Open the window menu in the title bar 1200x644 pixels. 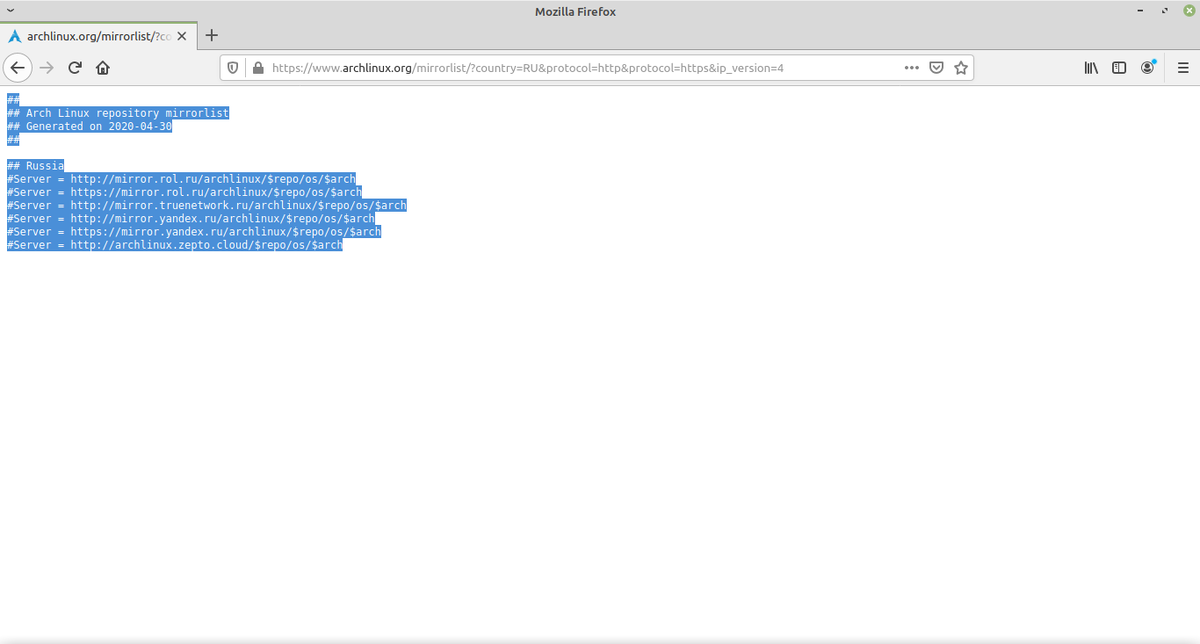[10, 11]
